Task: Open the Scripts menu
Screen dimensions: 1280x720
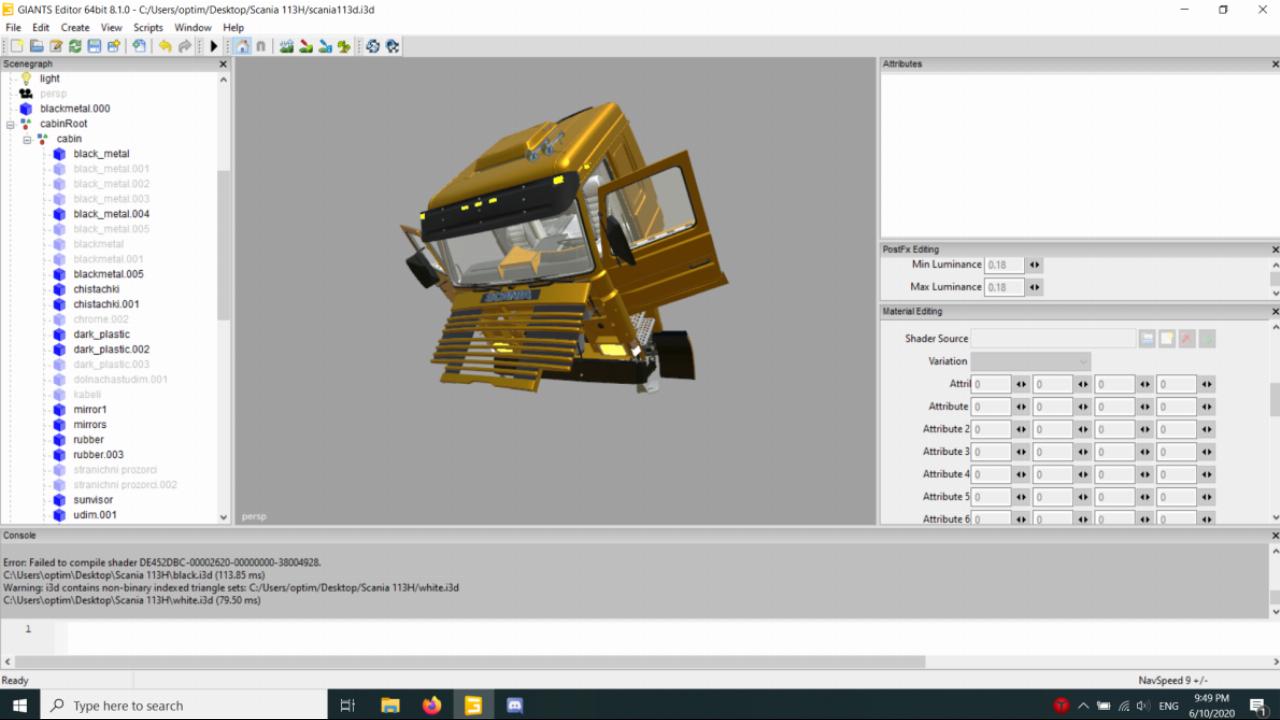Action: click(x=148, y=27)
